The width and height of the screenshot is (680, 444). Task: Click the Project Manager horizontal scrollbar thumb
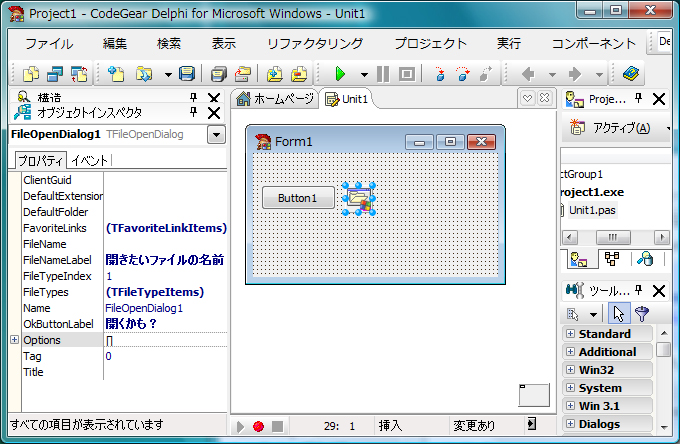coord(613,237)
